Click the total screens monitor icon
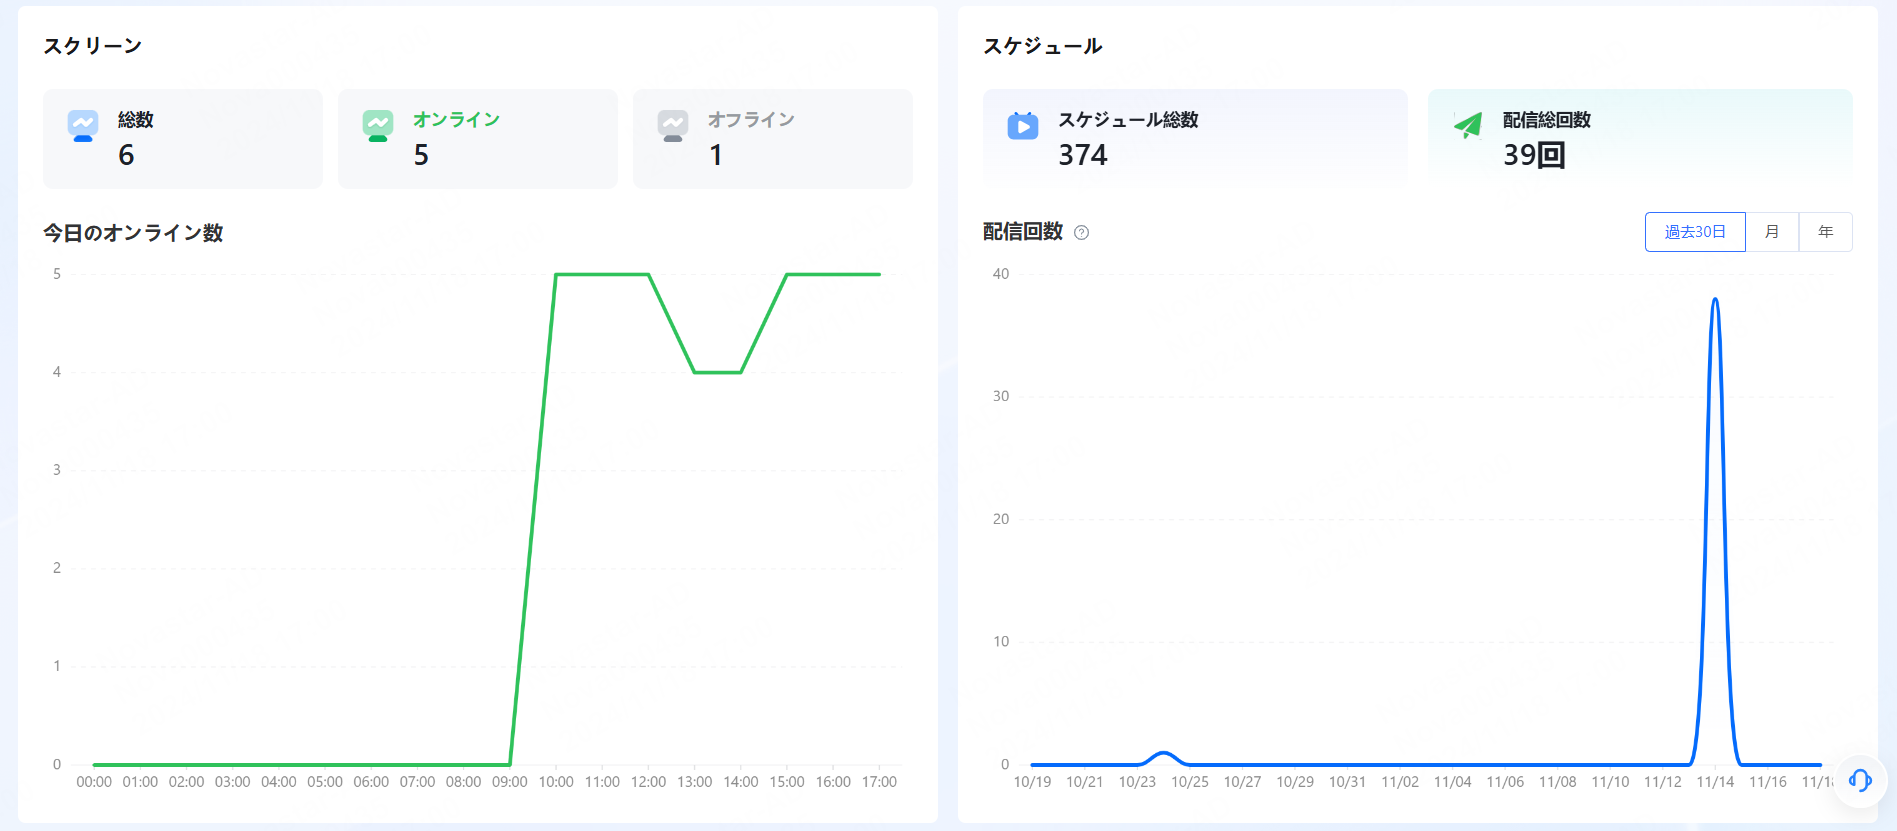The image size is (1897, 831). (x=83, y=125)
